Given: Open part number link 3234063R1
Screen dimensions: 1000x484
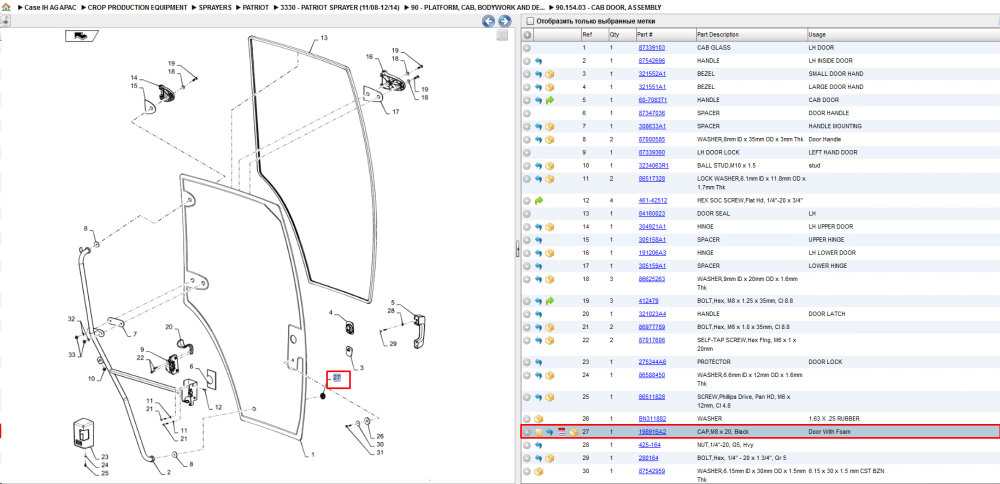Looking at the screenshot, I should (x=653, y=166).
